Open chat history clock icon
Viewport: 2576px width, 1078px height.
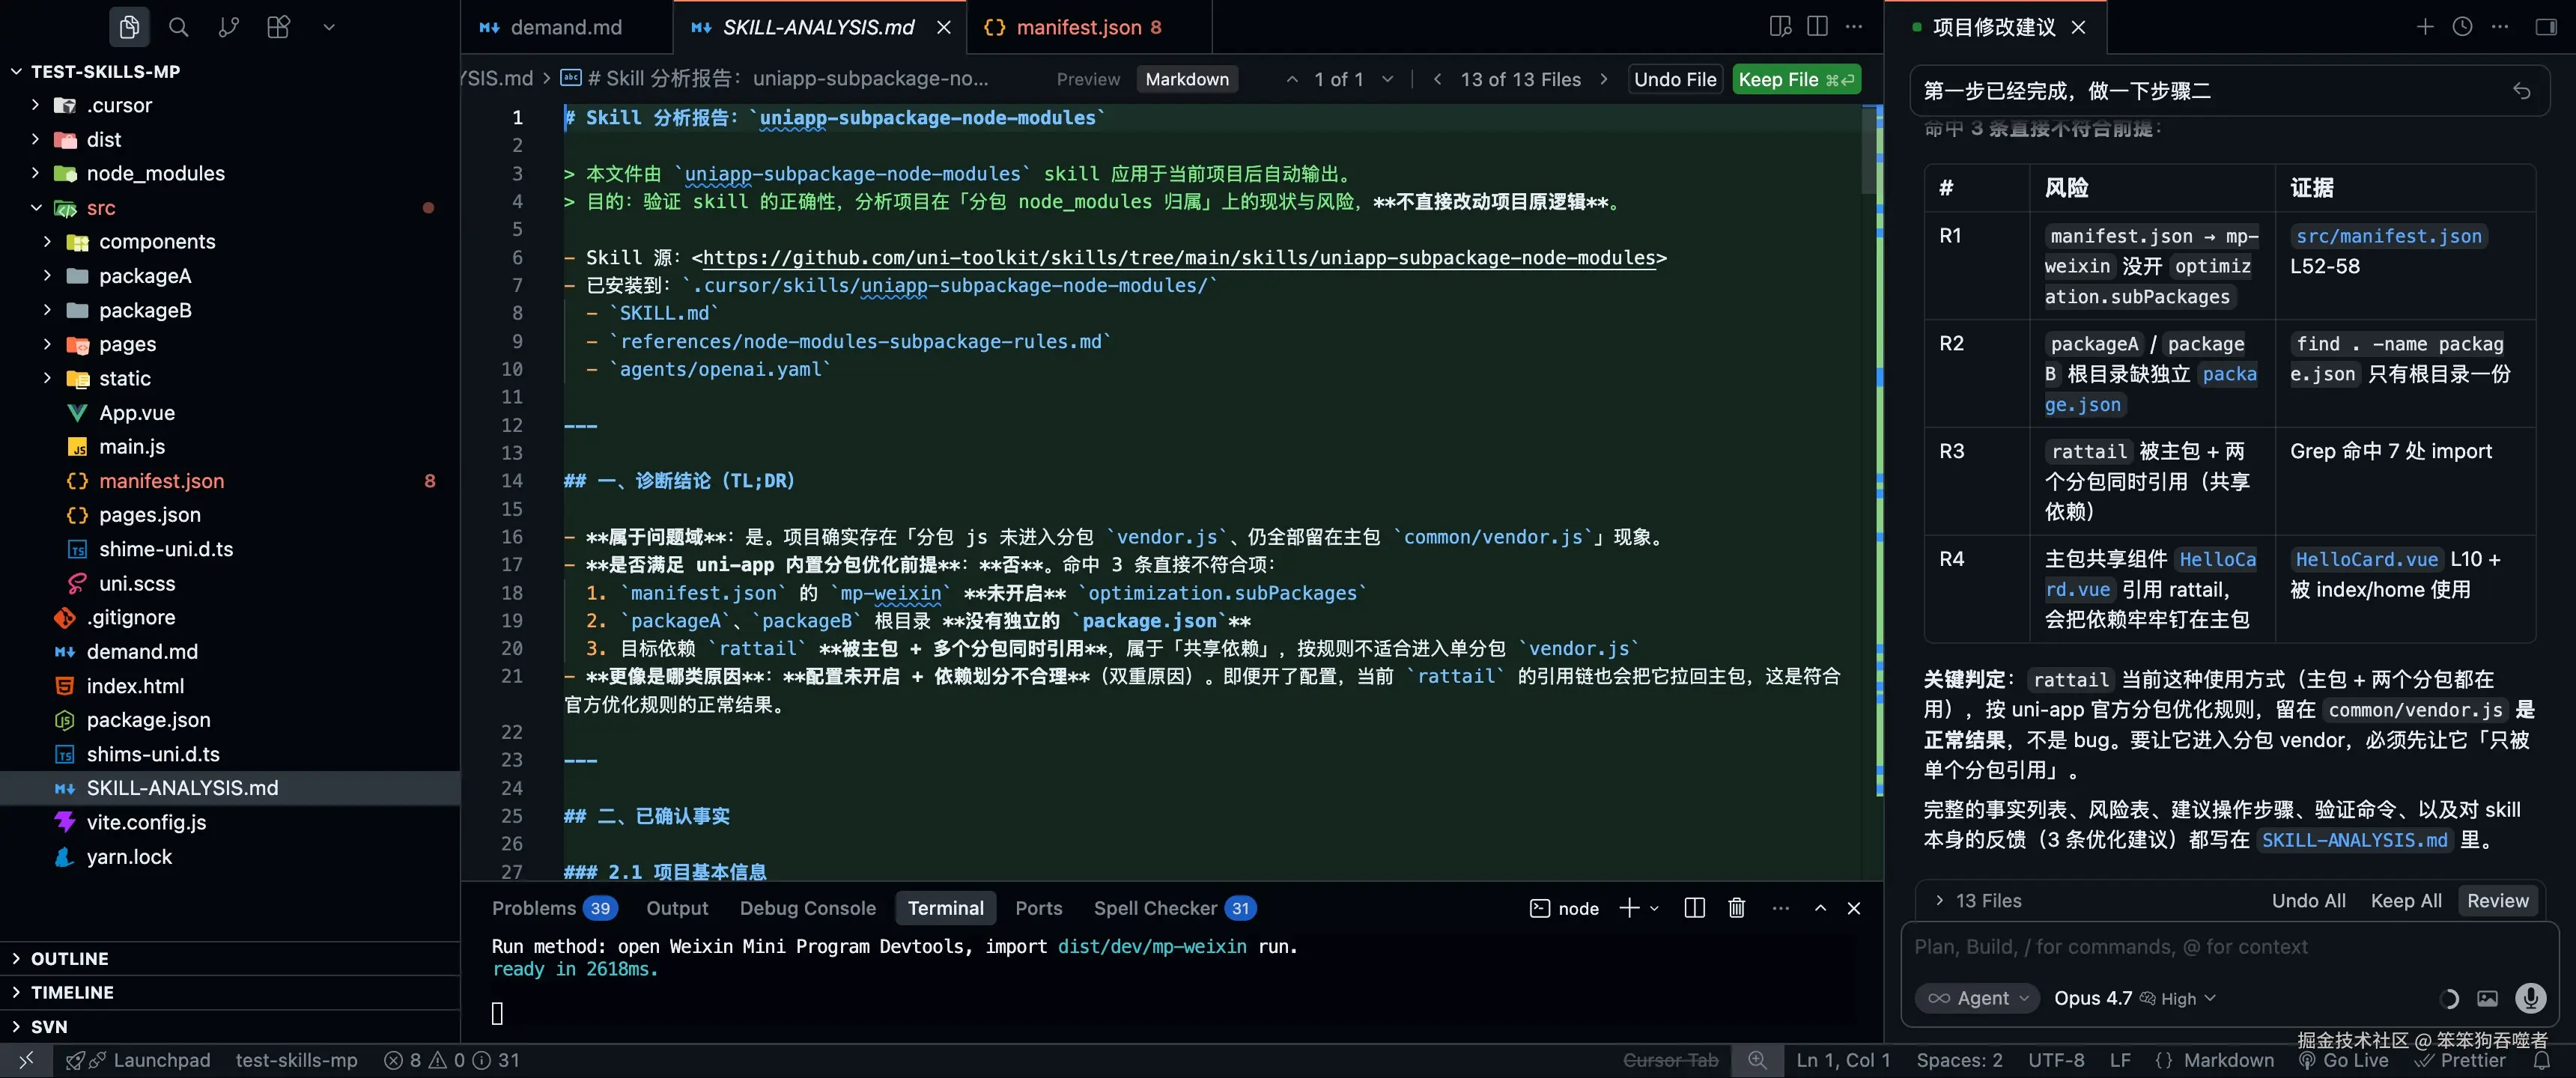point(2462,27)
